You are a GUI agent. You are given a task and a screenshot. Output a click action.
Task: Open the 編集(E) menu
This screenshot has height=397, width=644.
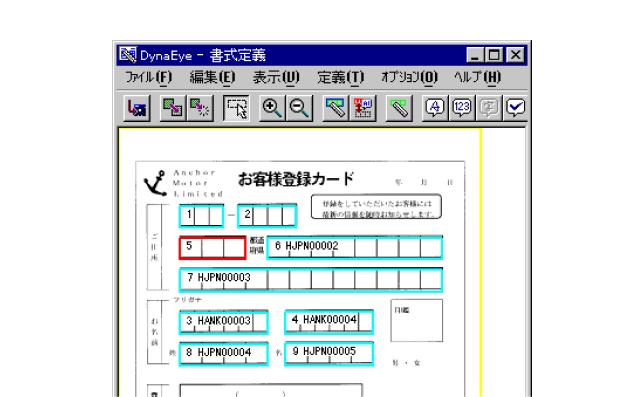[x=212, y=77]
